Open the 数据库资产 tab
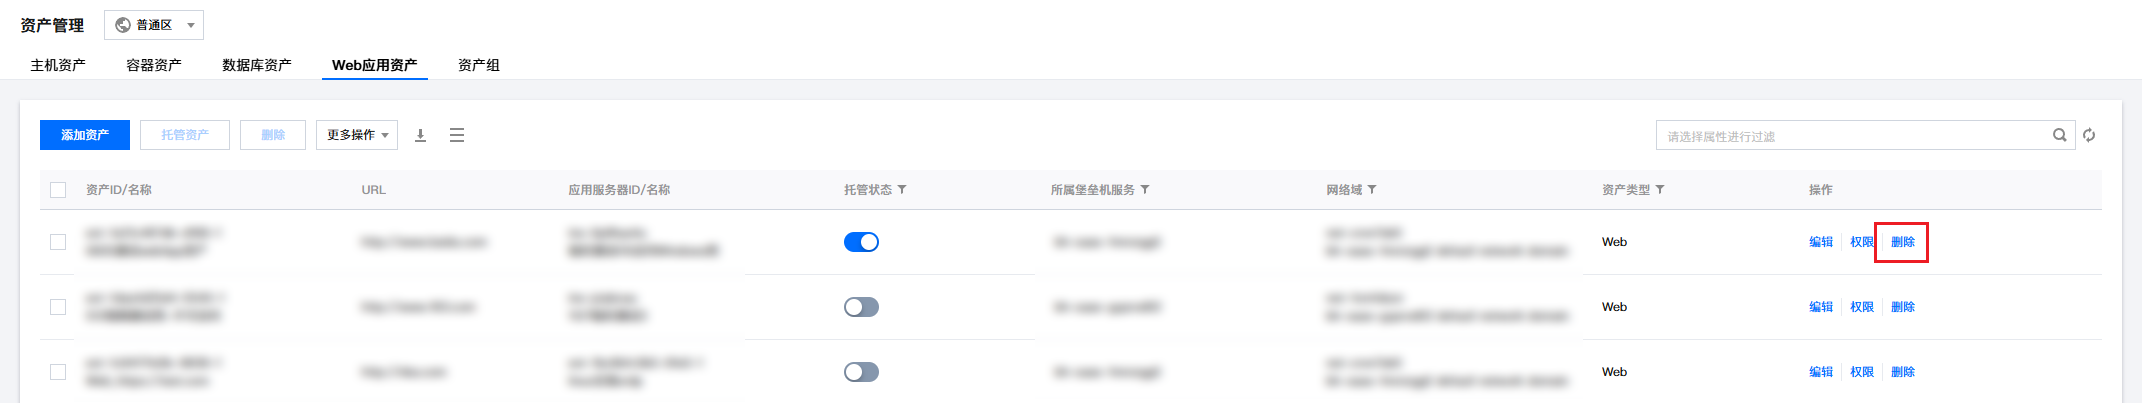 point(257,65)
